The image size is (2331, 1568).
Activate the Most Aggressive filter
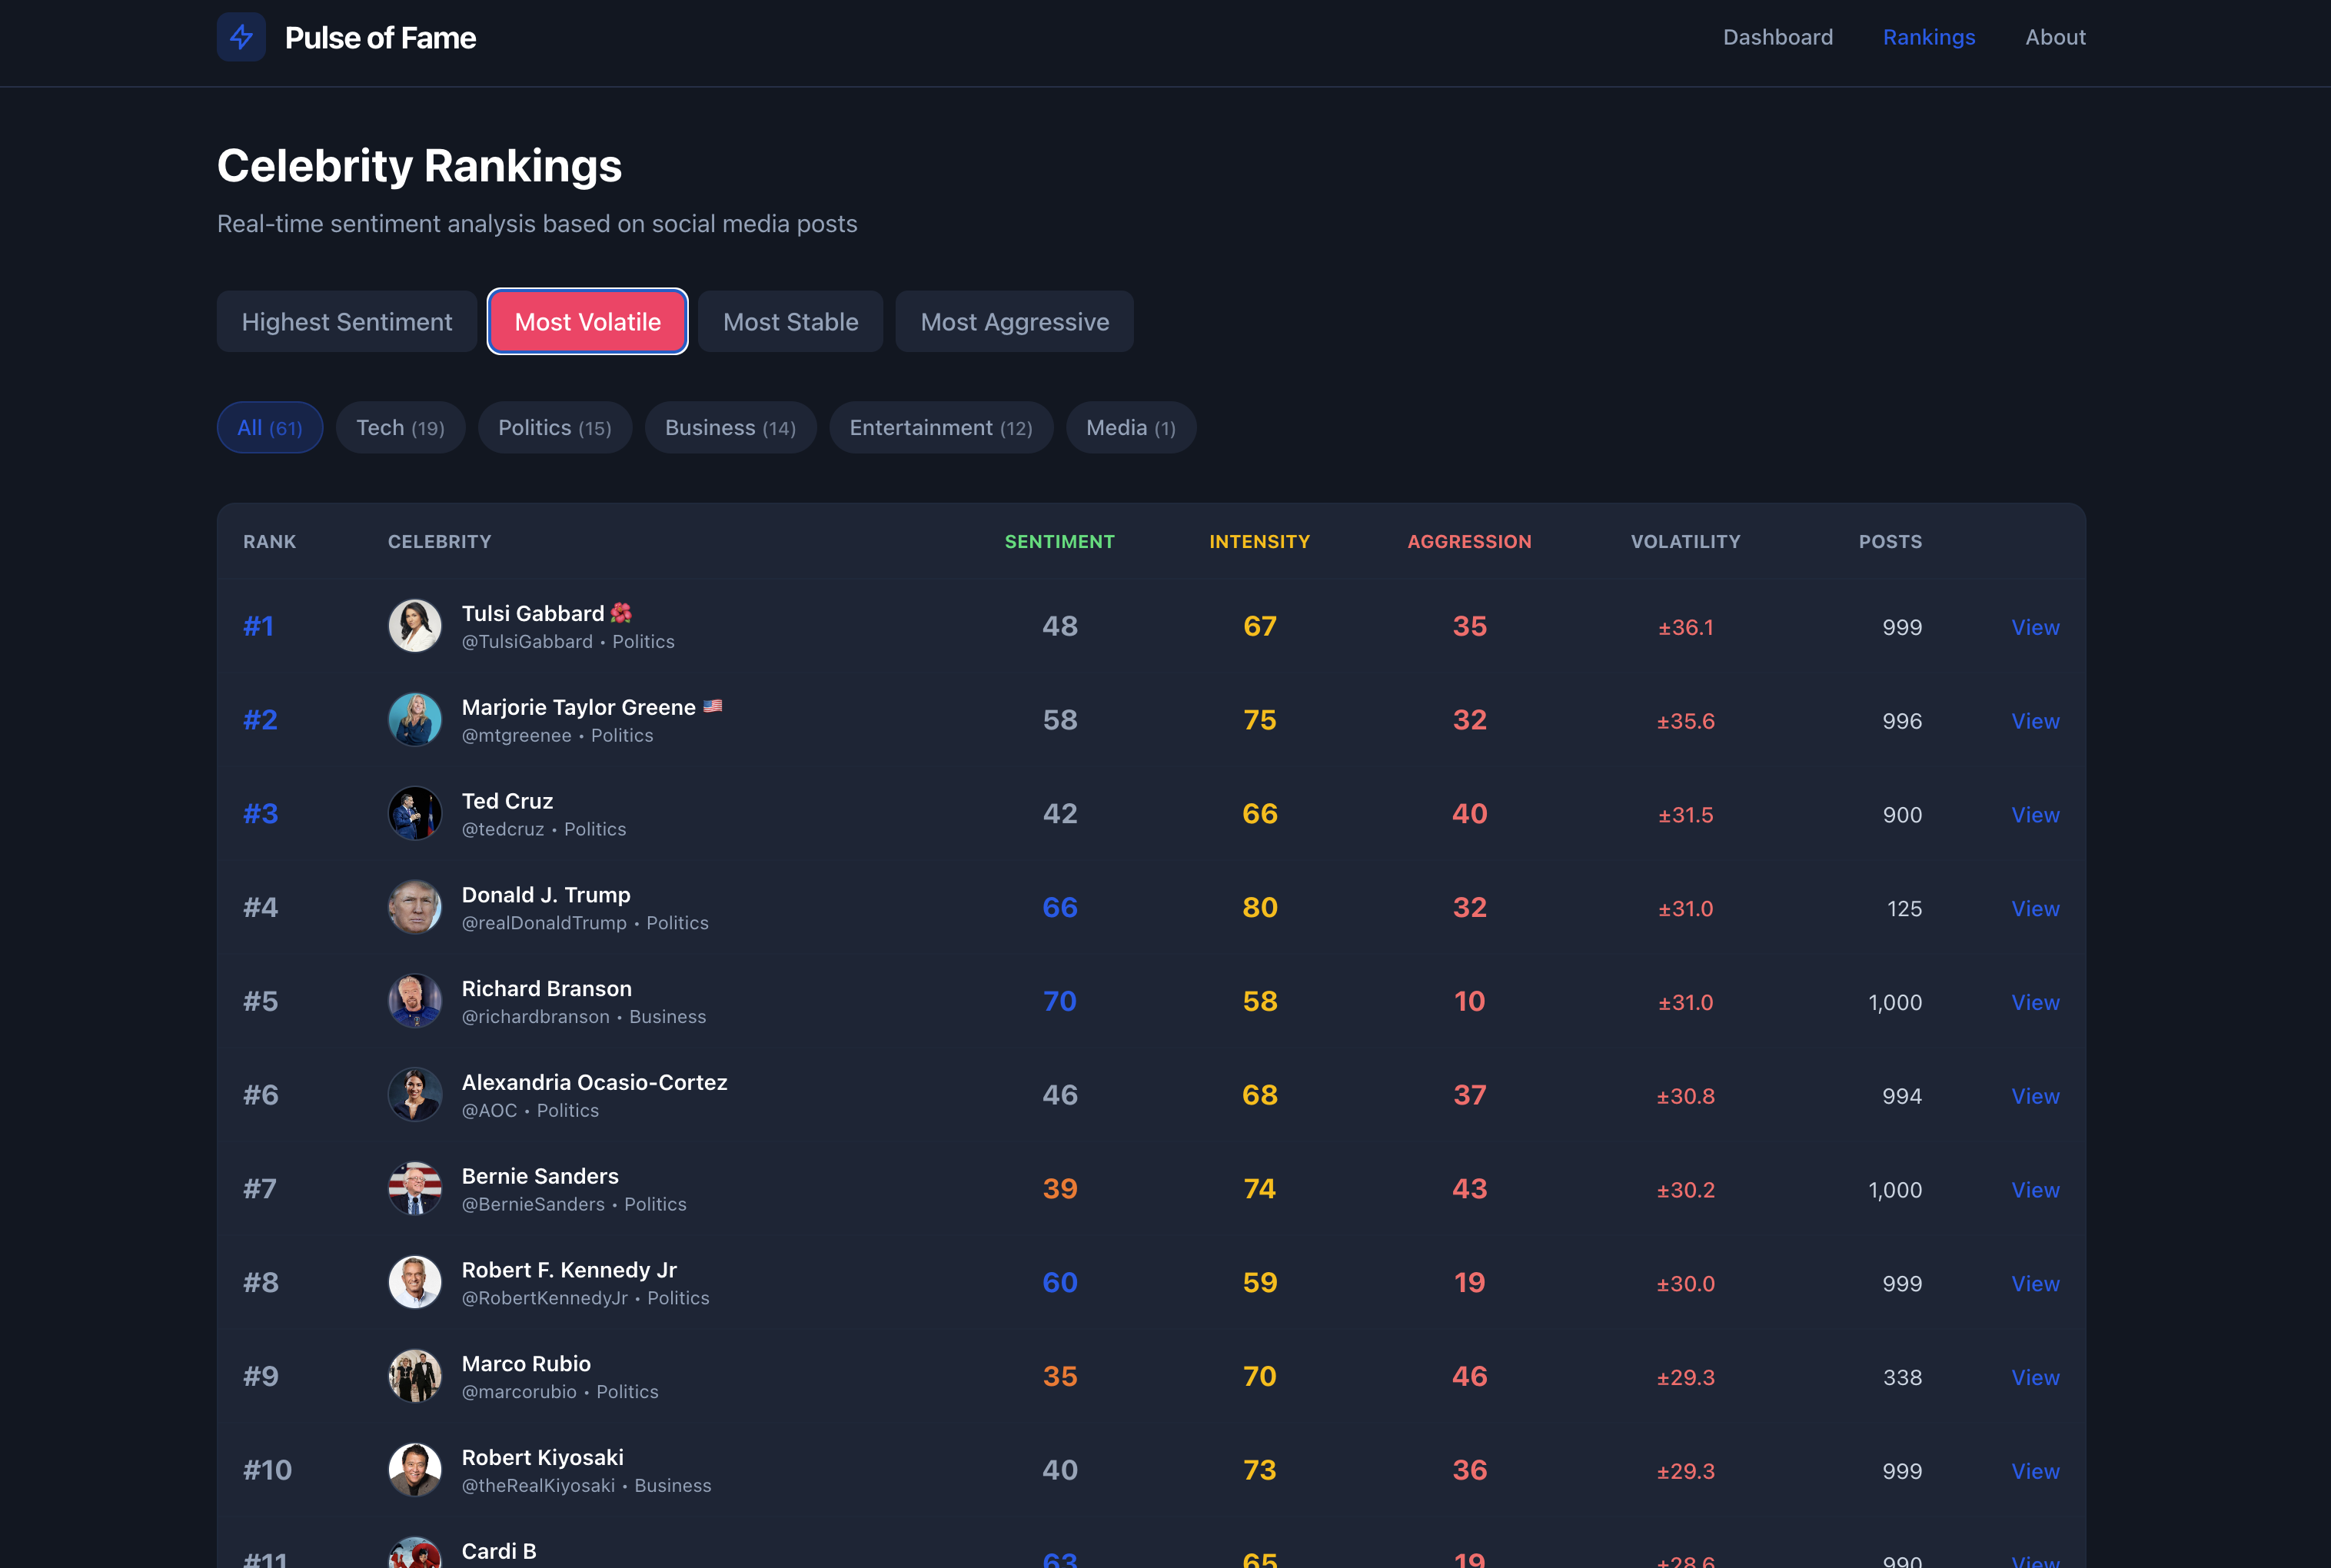[x=1013, y=321]
